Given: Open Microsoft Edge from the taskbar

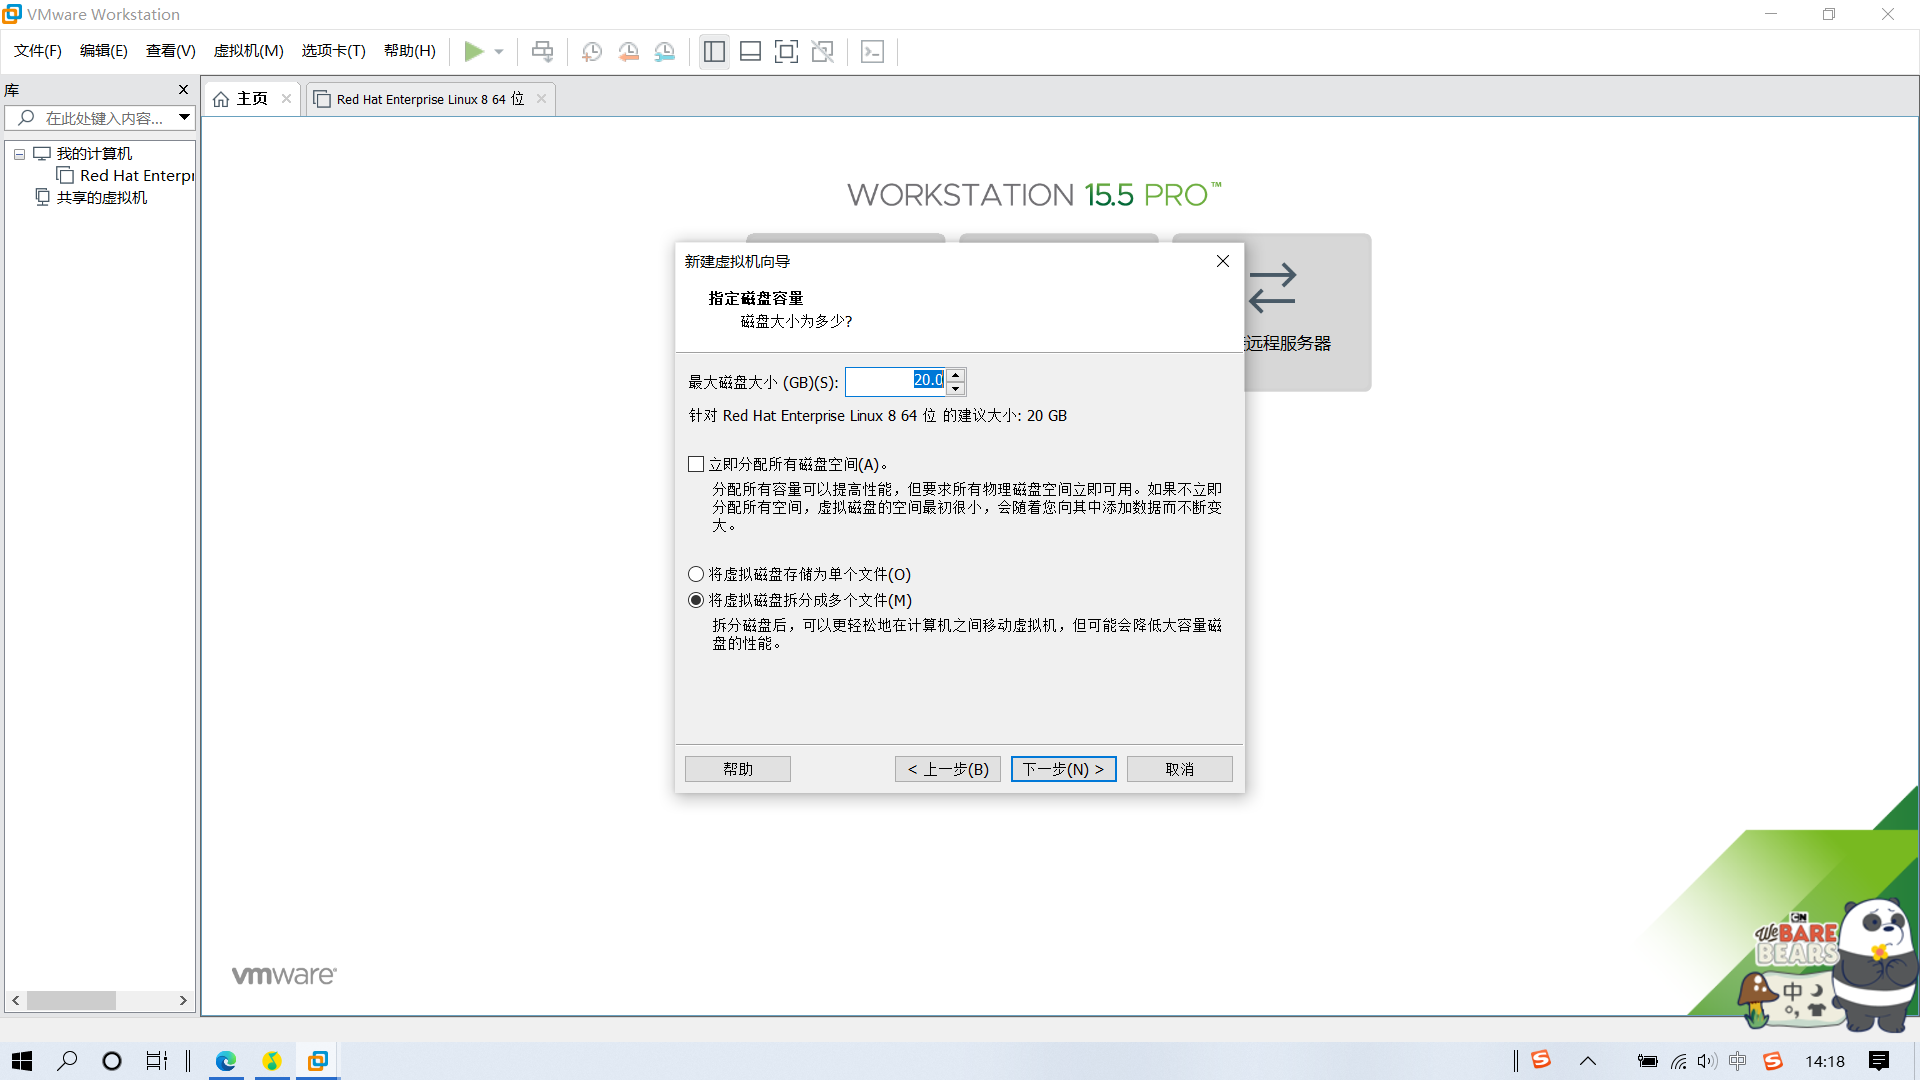Looking at the screenshot, I should (x=226, y=1061).
